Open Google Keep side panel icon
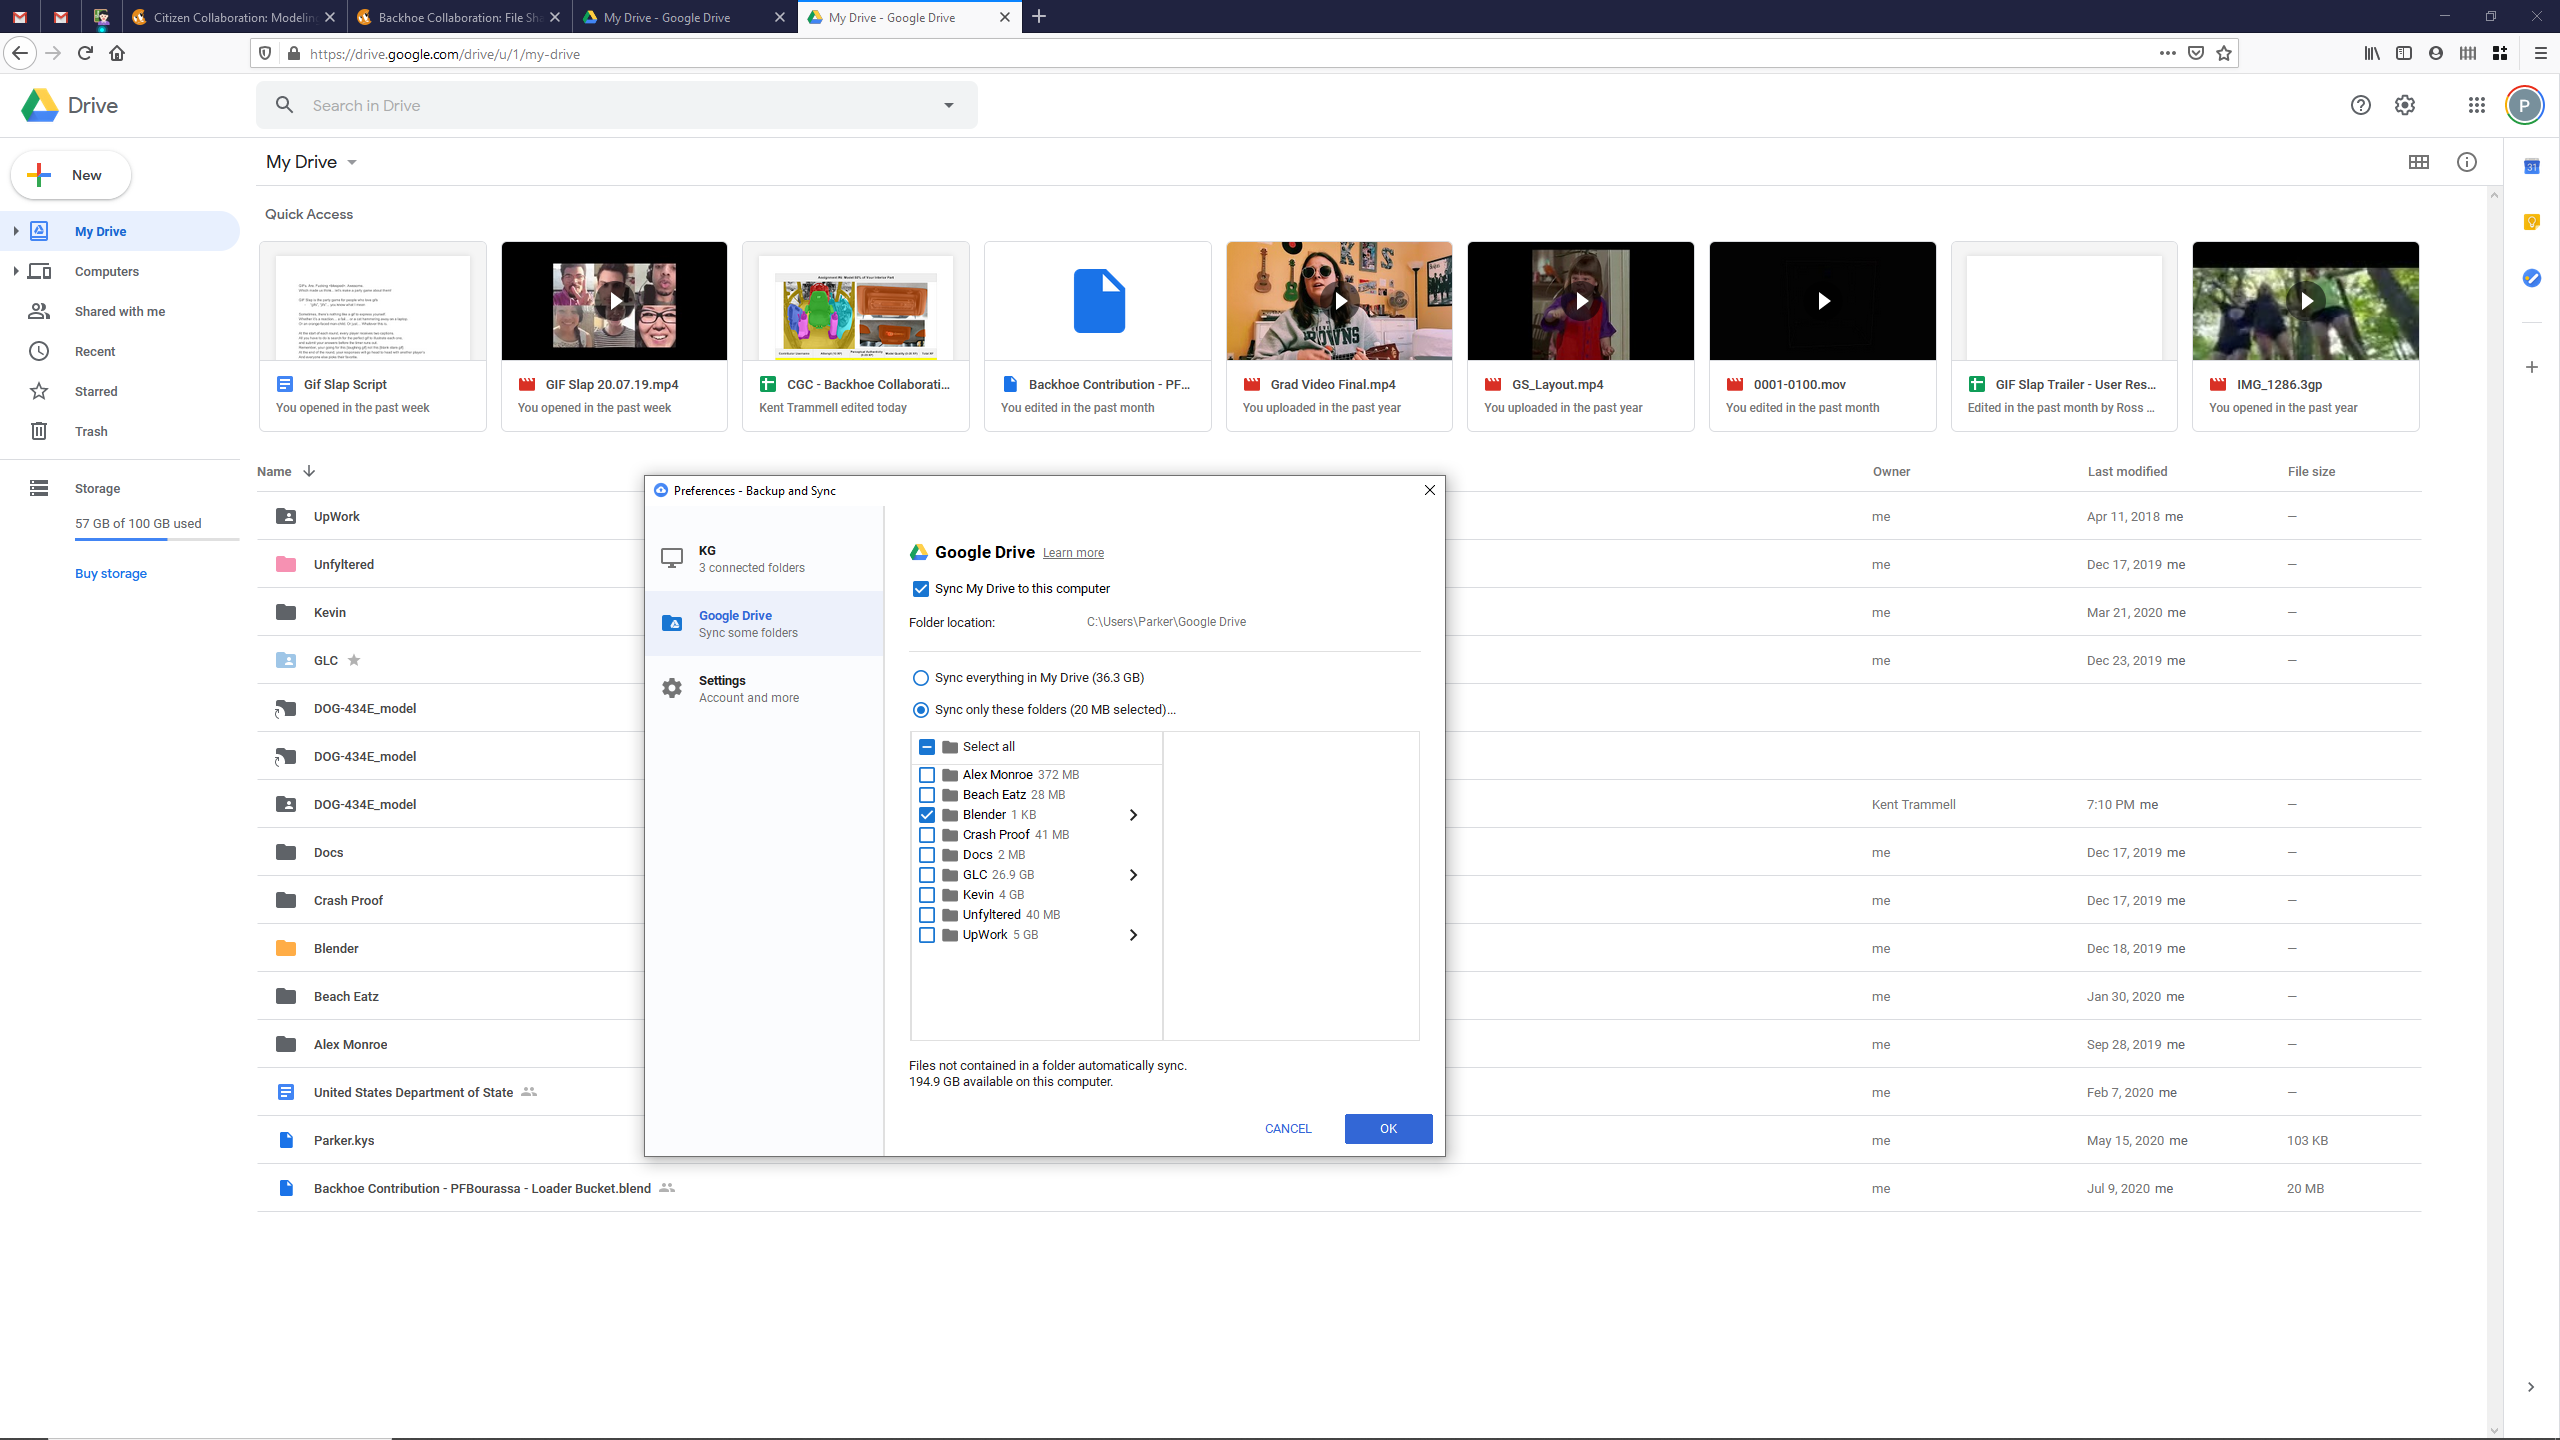Viewport: 2560px width, 1440px height. pyautogui.click(x=2531, y=222)
